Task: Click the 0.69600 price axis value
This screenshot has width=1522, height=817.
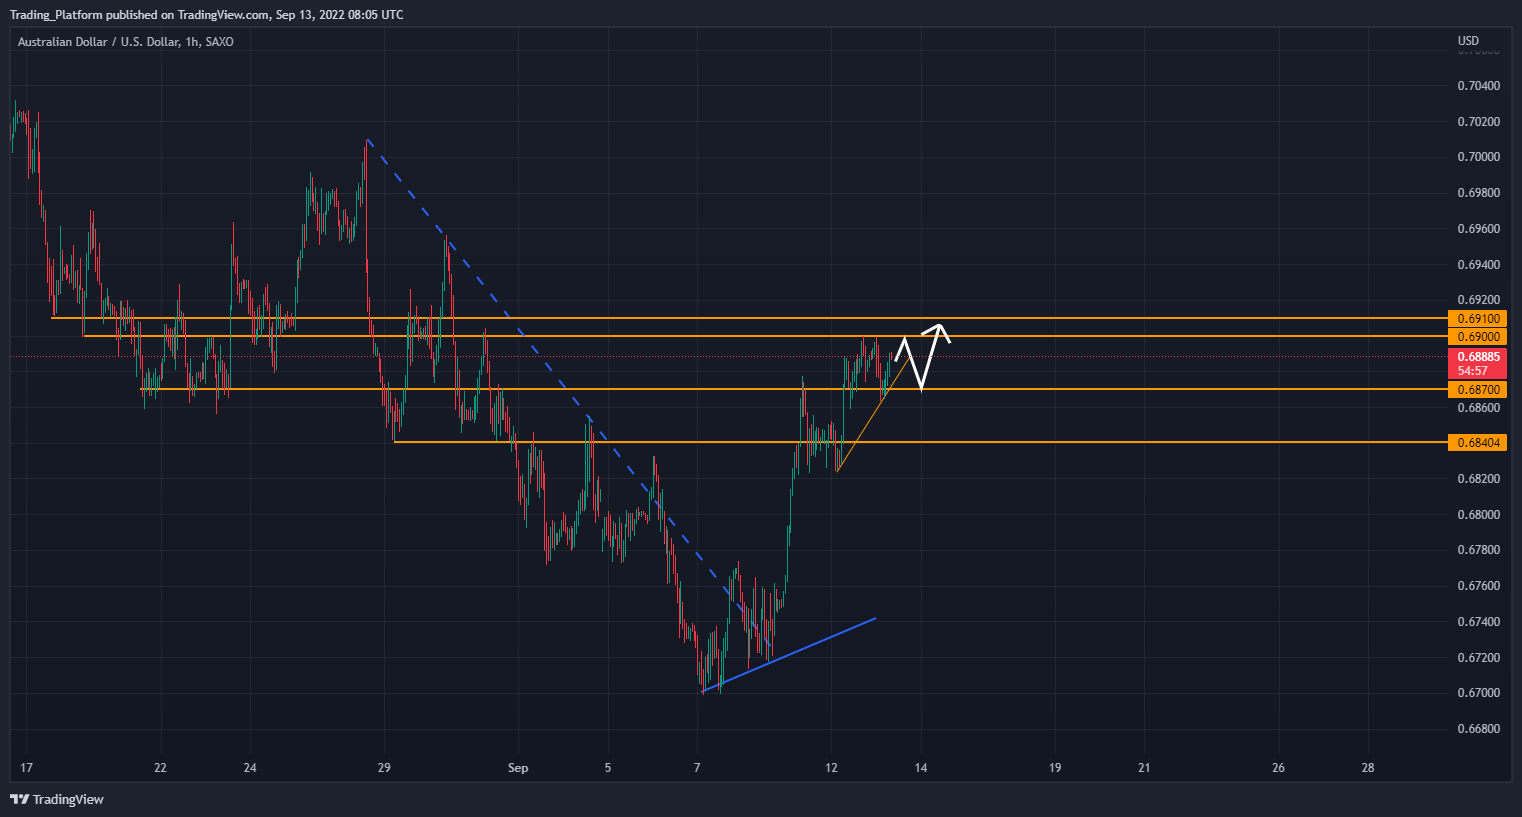Action: click(1478, 229)
